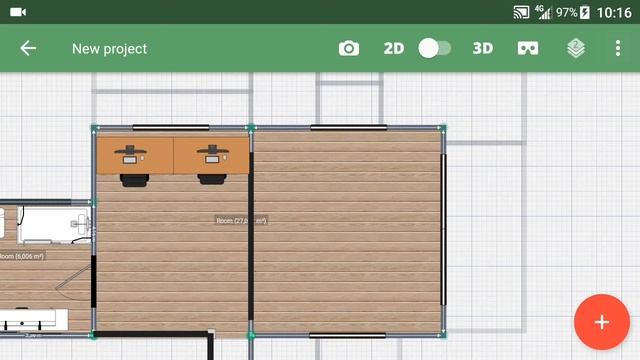Select the bottom-right room corner handle
Viewport: 640px width, 360px height.
(x=443, y=335)
